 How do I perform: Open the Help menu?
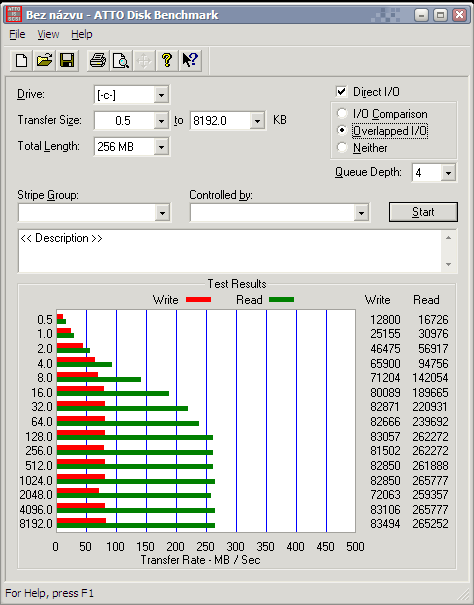tap(81, 34)
